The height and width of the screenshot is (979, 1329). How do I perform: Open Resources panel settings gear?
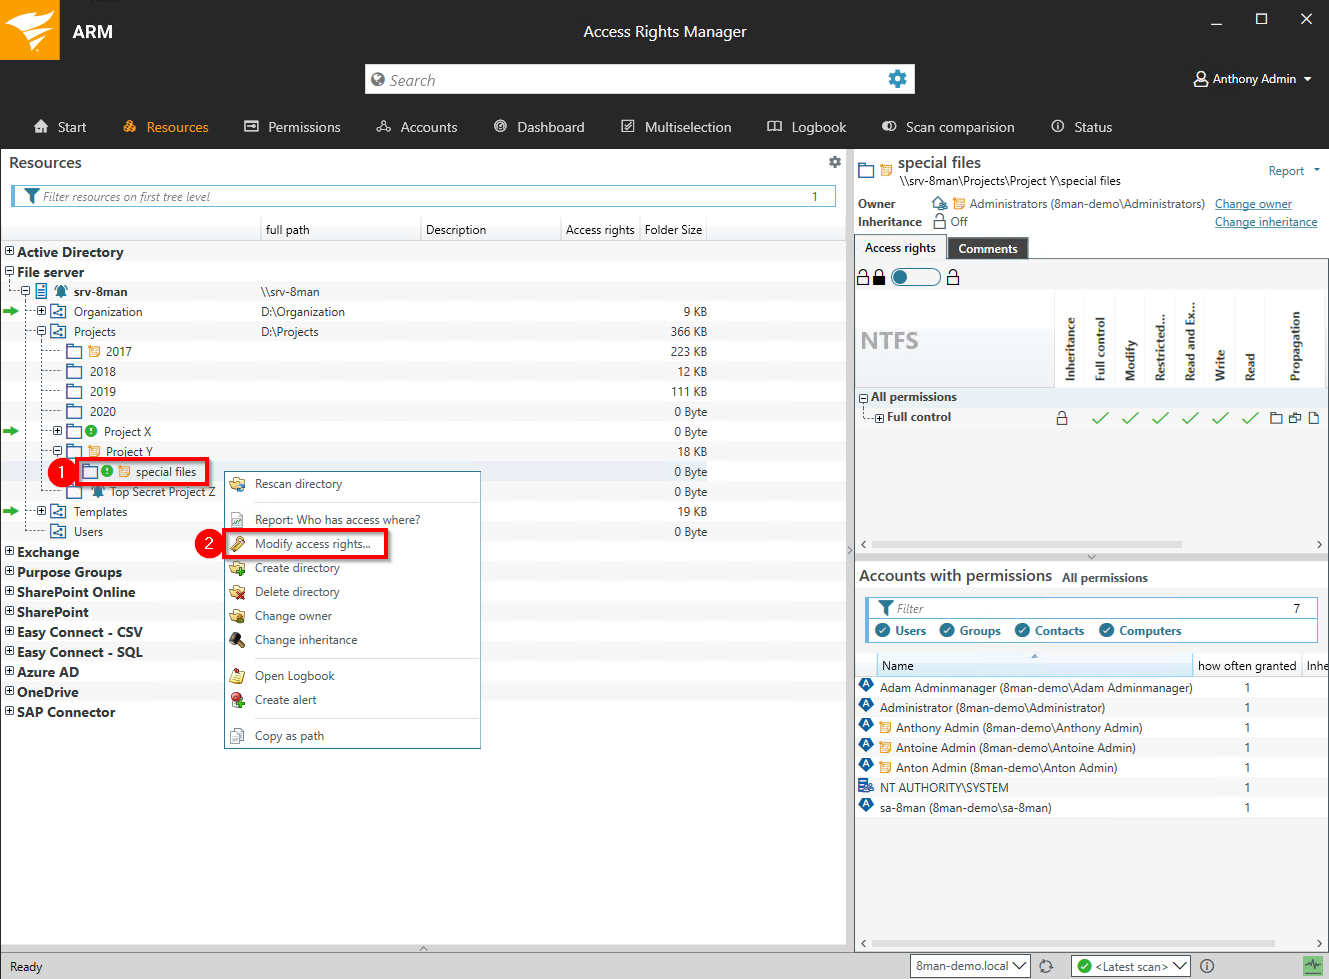[835, 162]
